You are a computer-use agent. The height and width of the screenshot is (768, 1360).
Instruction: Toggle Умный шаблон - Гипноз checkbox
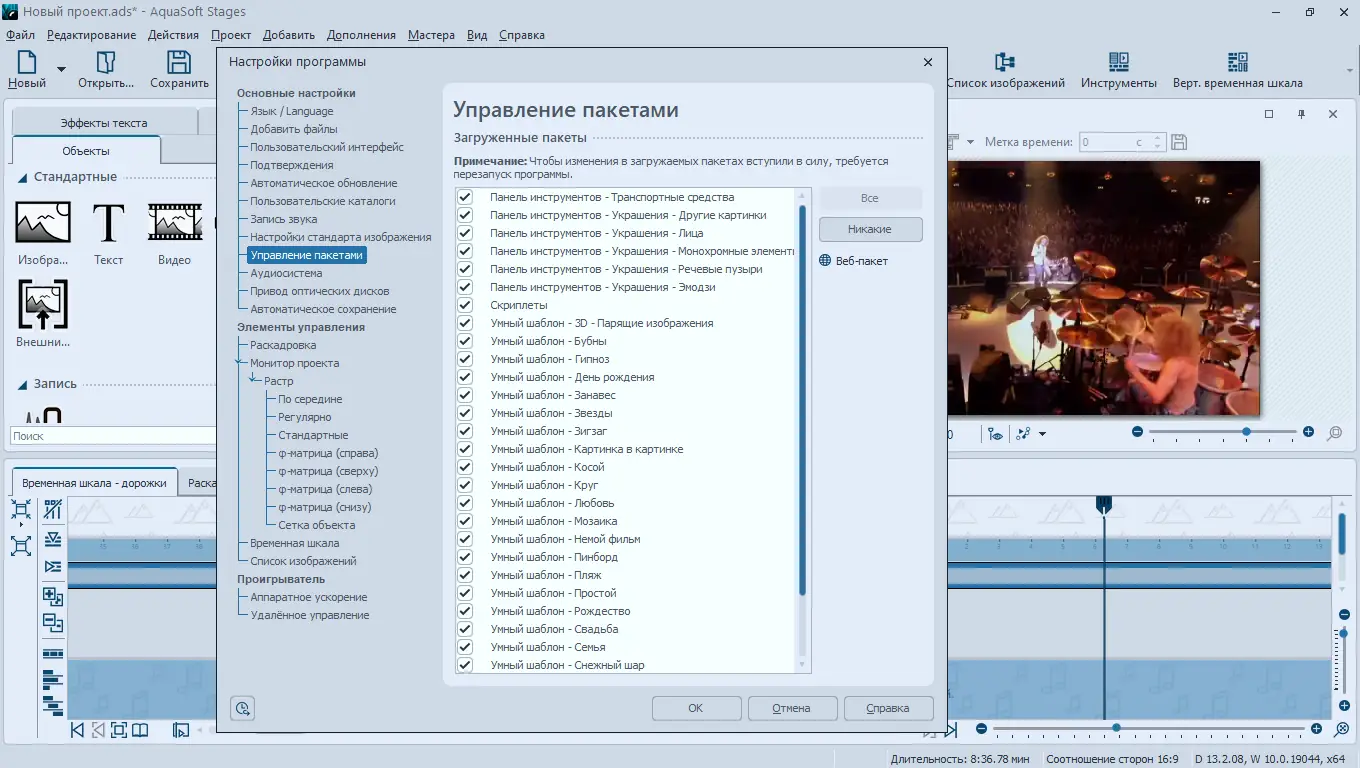pos(465,359)
